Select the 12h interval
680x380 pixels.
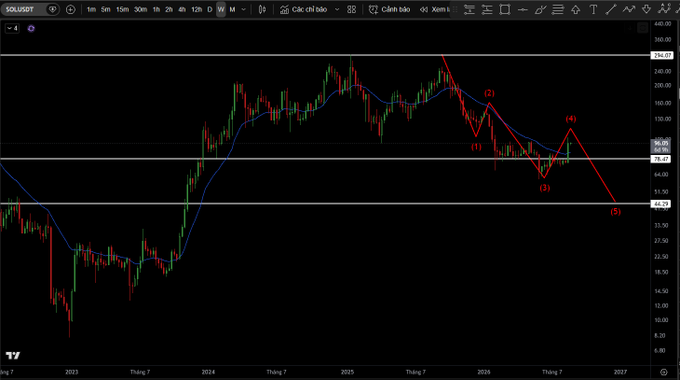(196, 9)
